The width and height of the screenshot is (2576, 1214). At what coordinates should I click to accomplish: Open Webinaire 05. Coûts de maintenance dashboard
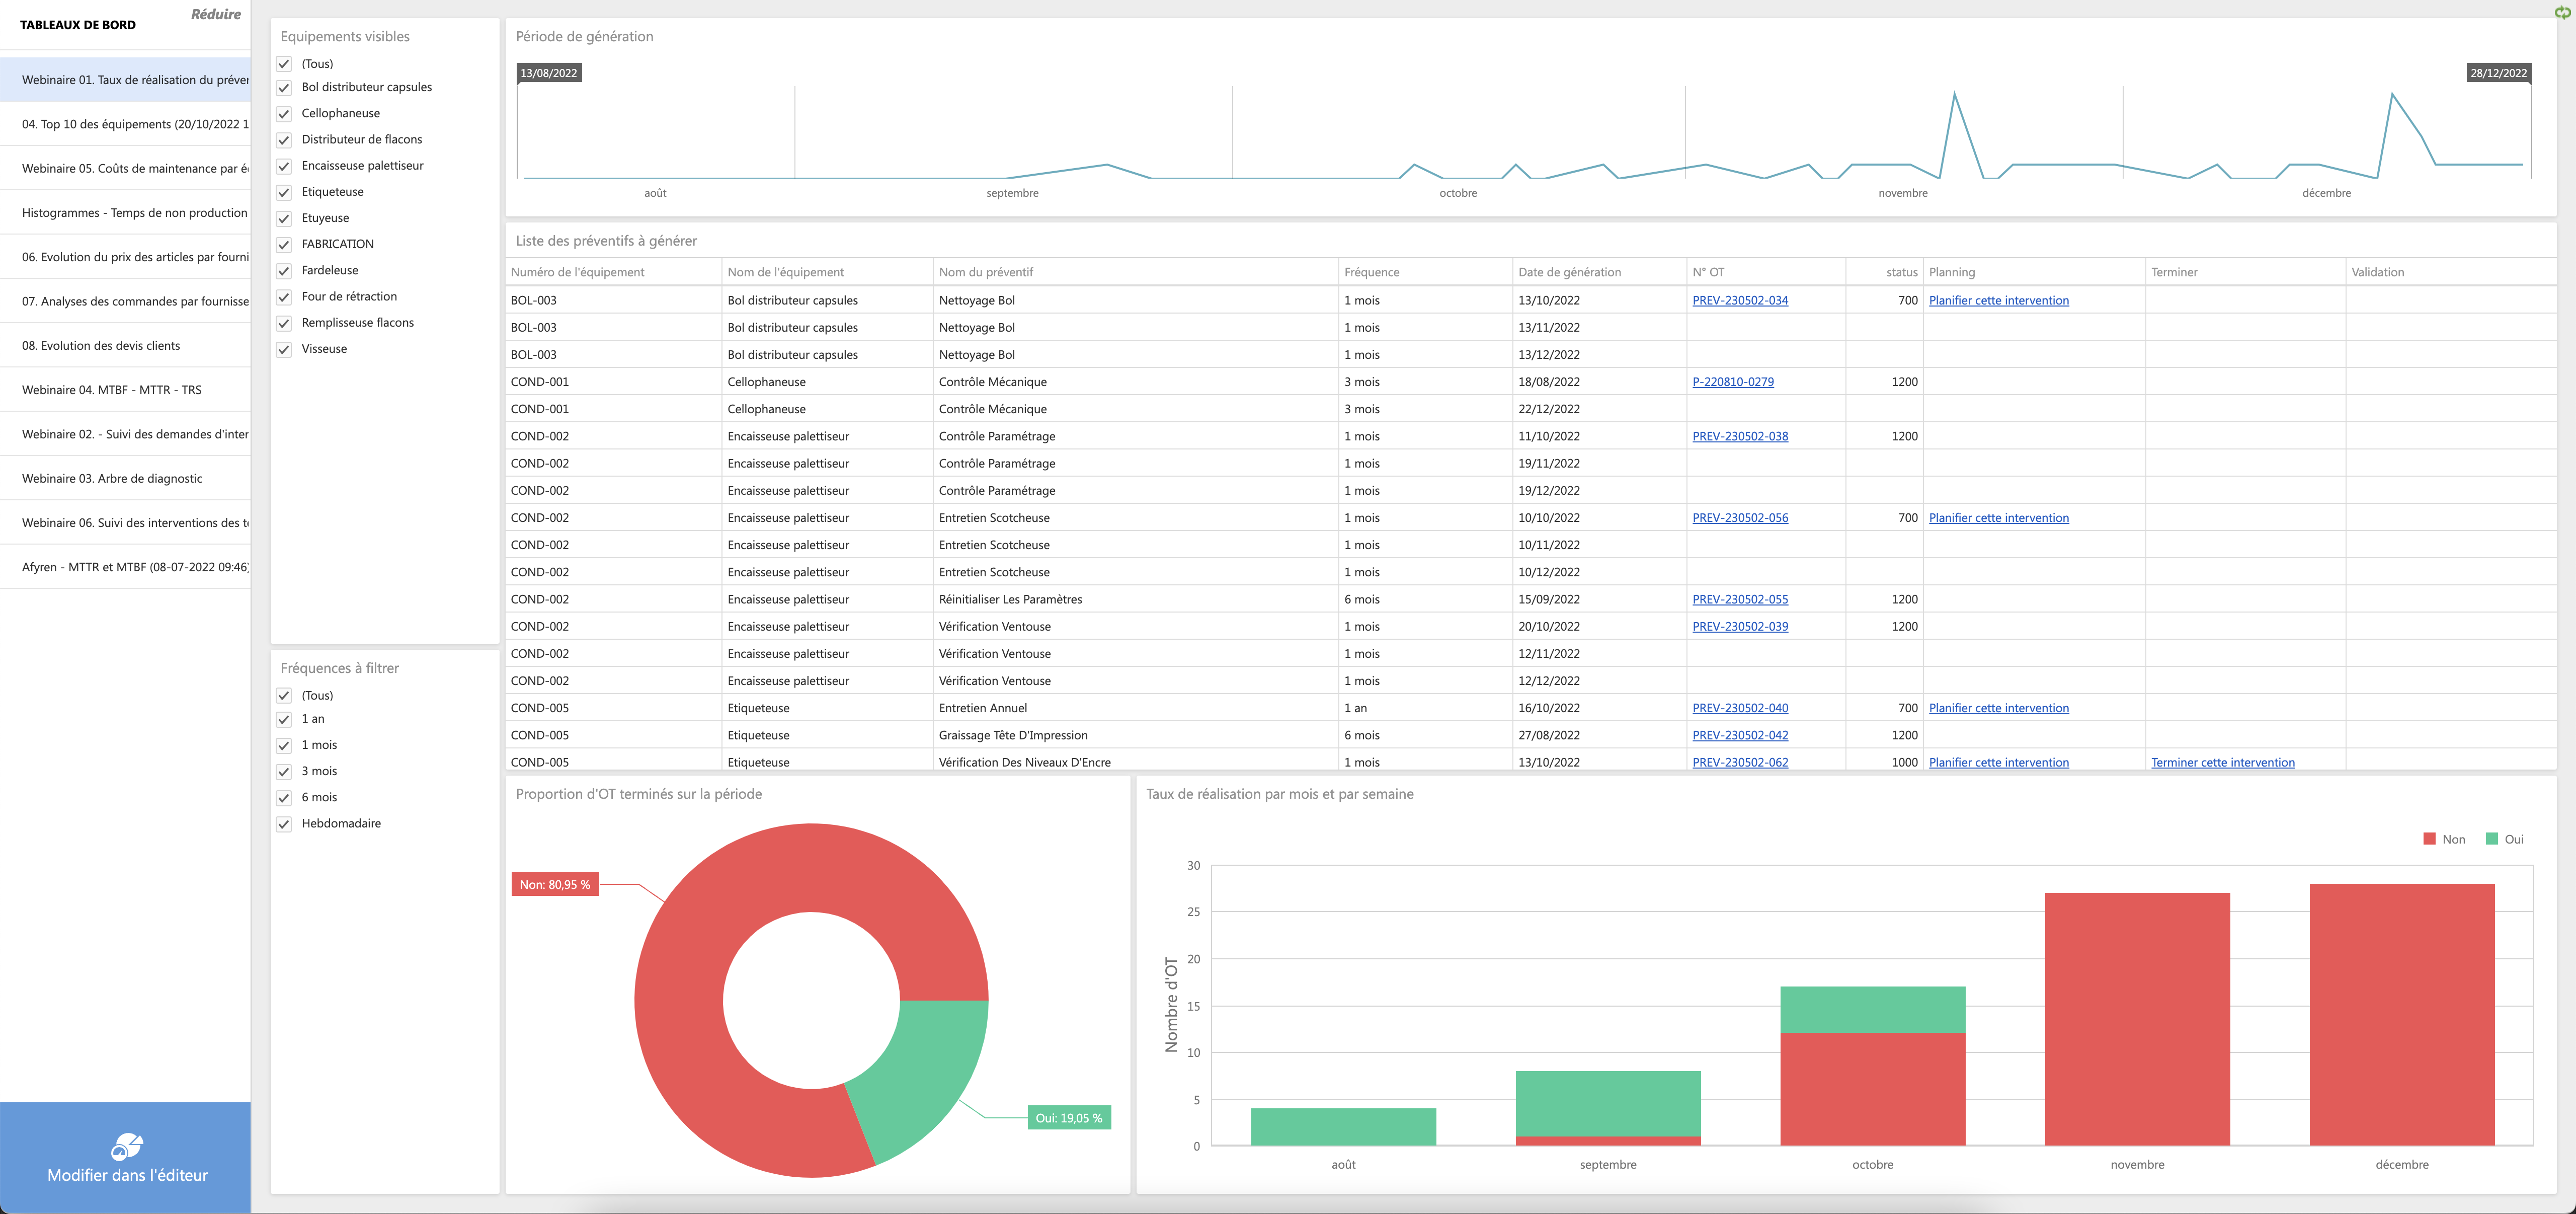(125, 168)
